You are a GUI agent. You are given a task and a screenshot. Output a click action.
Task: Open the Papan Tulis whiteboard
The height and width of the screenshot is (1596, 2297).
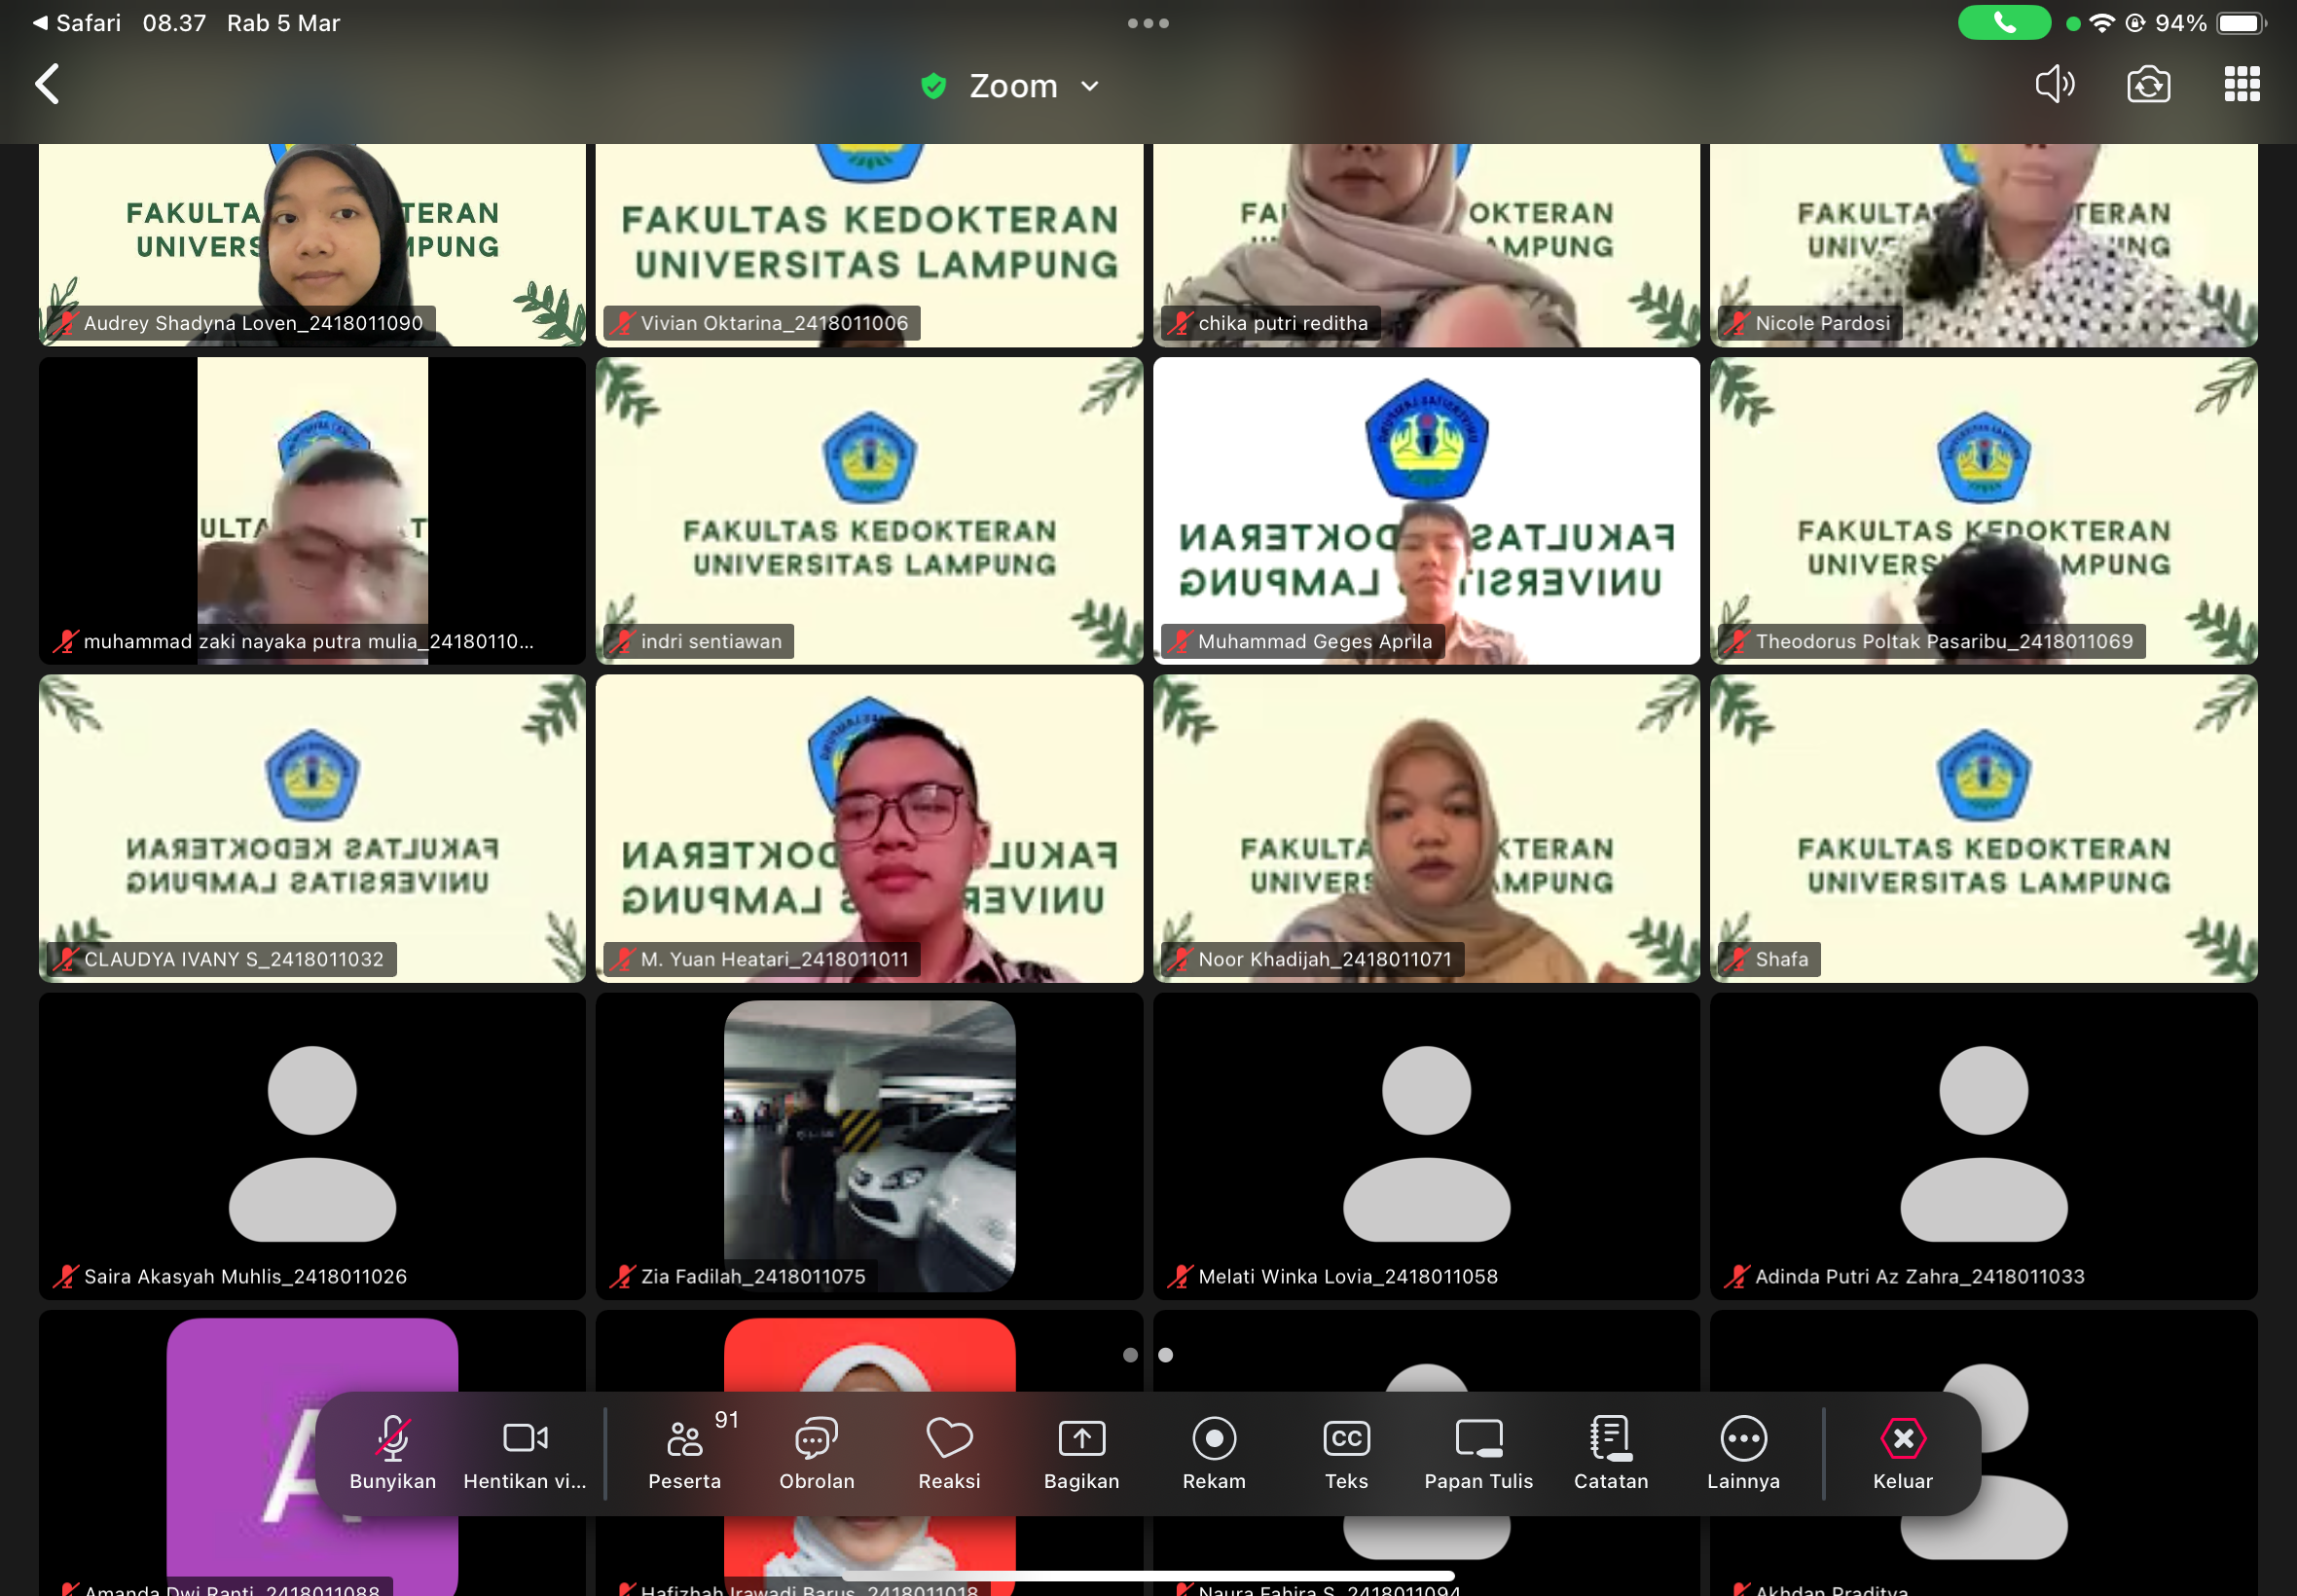(1478, 1453)
